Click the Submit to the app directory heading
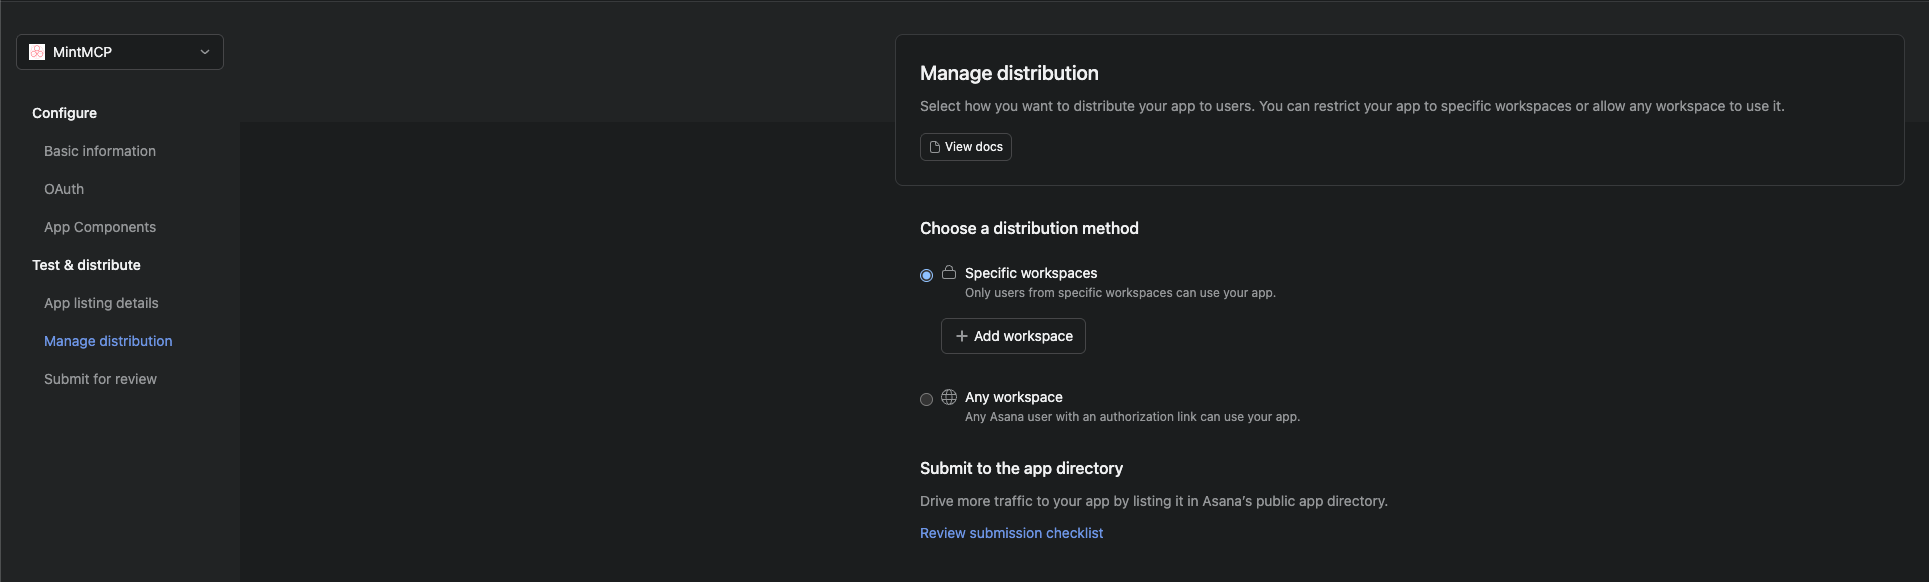 coord(1021,468)
